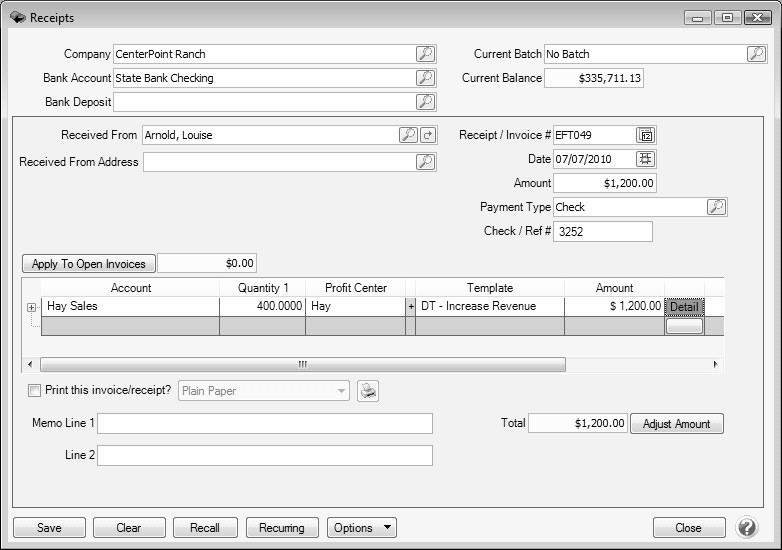
Task: Click the Recall button
Action: click(x=205, y=528)
